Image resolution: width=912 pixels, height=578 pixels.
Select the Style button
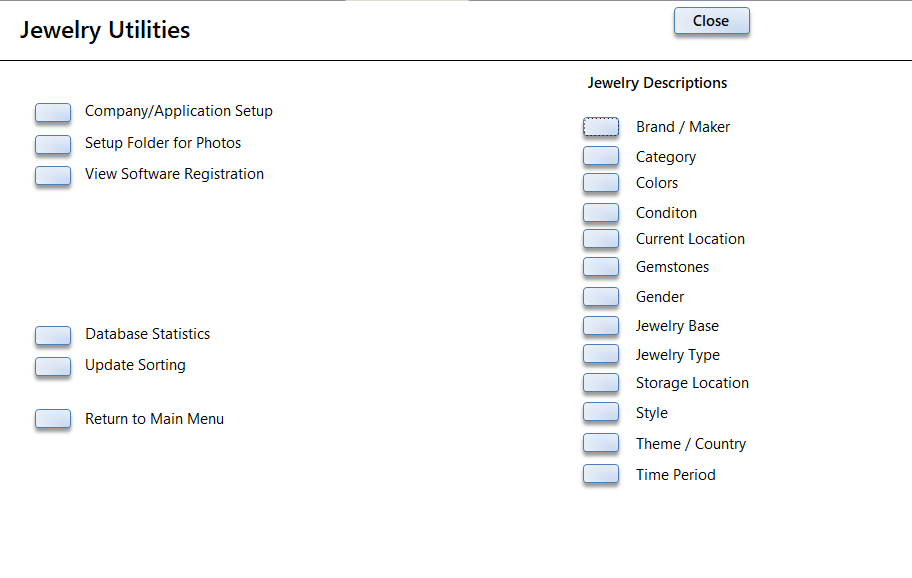[601, 411]
